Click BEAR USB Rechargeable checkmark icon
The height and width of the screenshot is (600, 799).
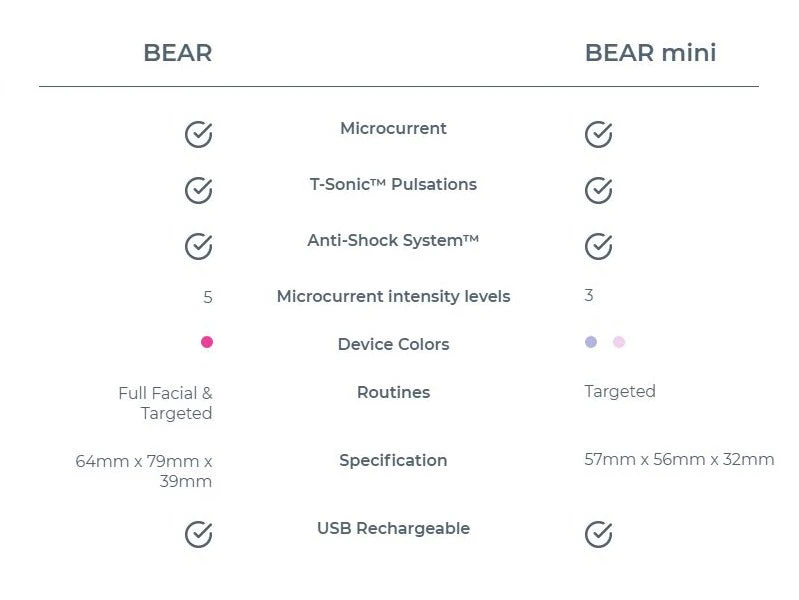click(199, 534)
